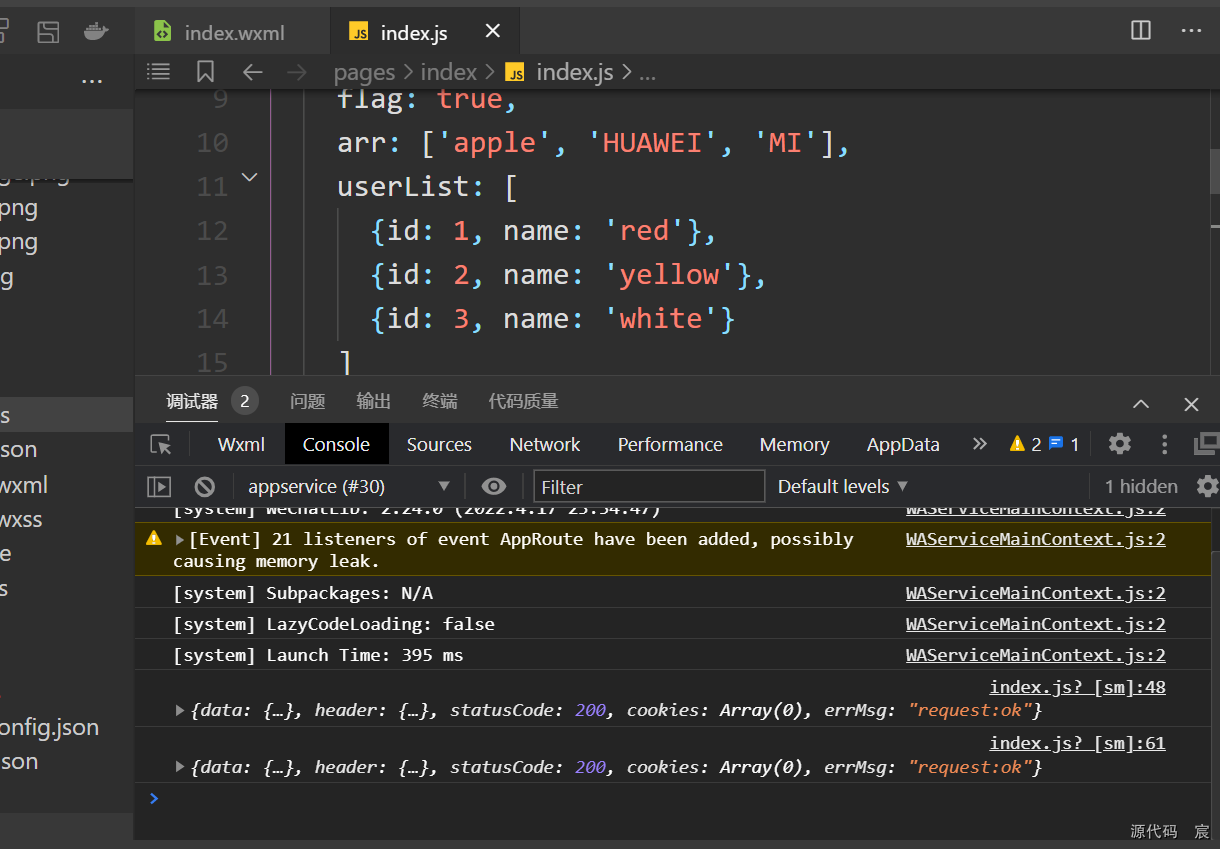Viewport: 1220px width, 849px height.
Task: Click the bookmark icon in the breadcrumb bar
Action: tap(205, 71)
